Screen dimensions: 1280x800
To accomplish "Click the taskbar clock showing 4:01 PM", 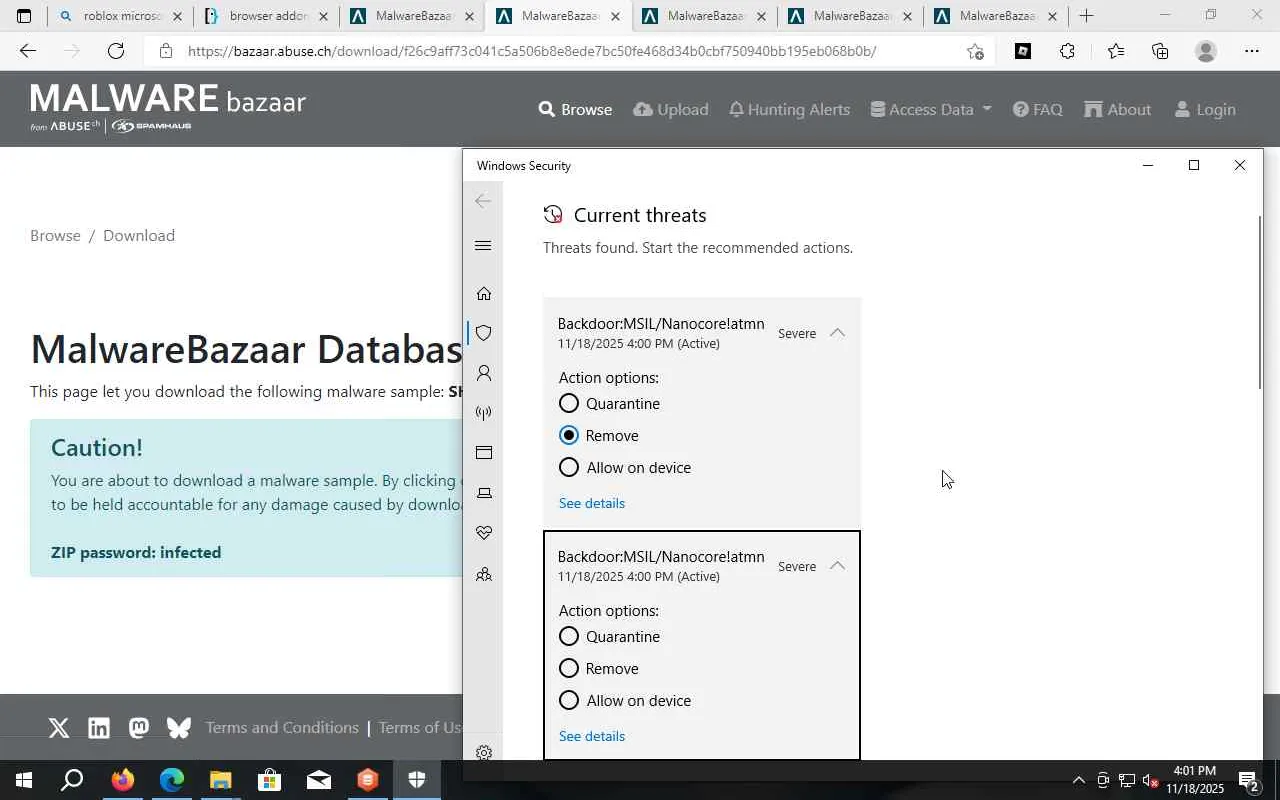I will pos(1194,780).
